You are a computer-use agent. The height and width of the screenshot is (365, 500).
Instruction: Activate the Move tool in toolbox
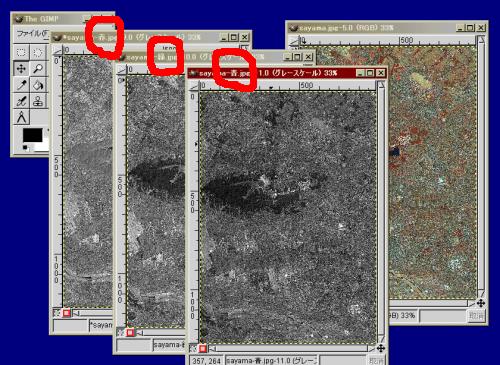tap(21, 69)
